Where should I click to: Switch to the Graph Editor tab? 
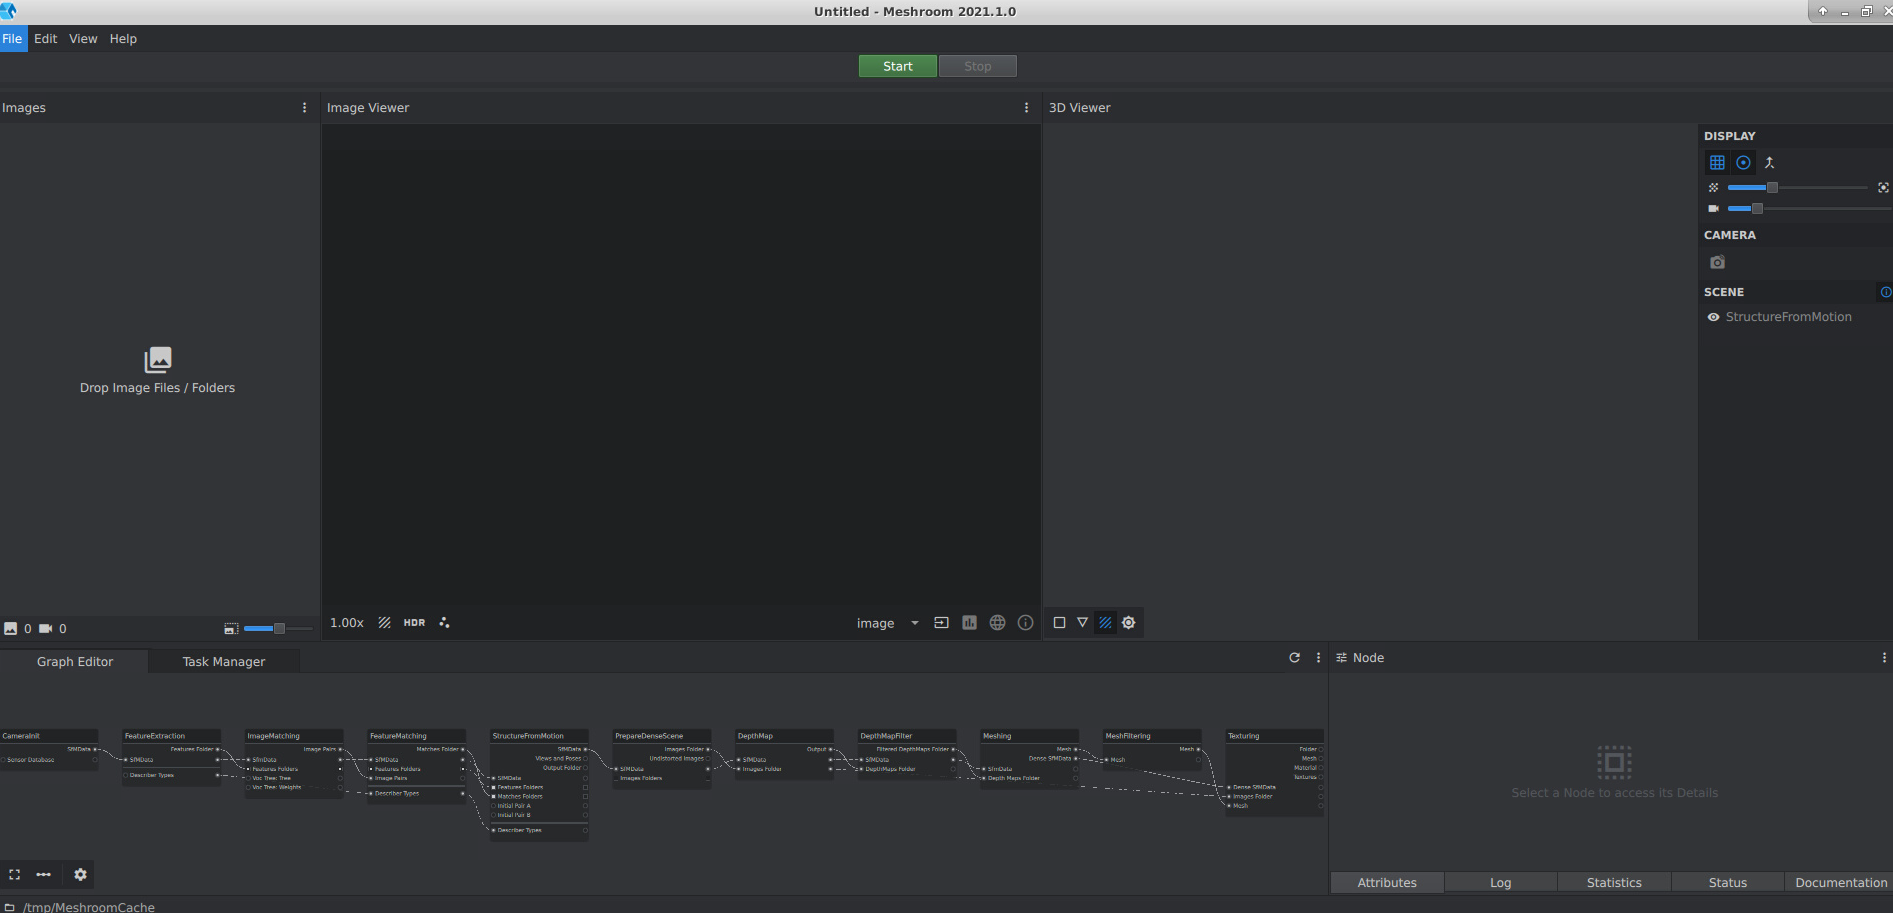(x=75, y=662)
